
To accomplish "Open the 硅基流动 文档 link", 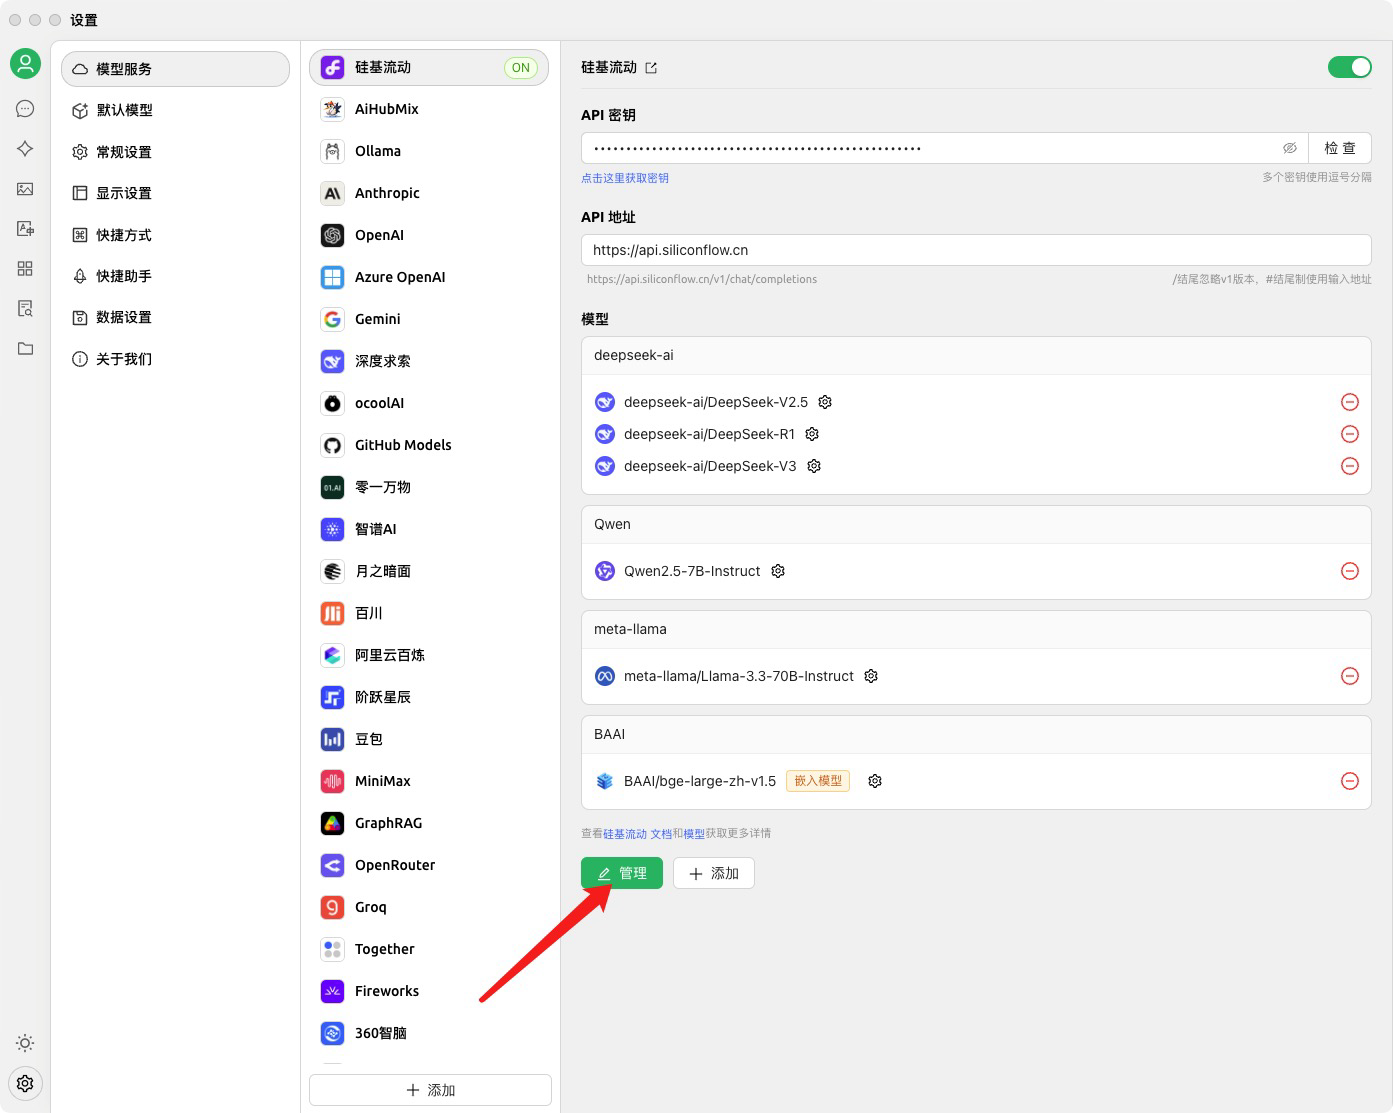I will (638, 833).
